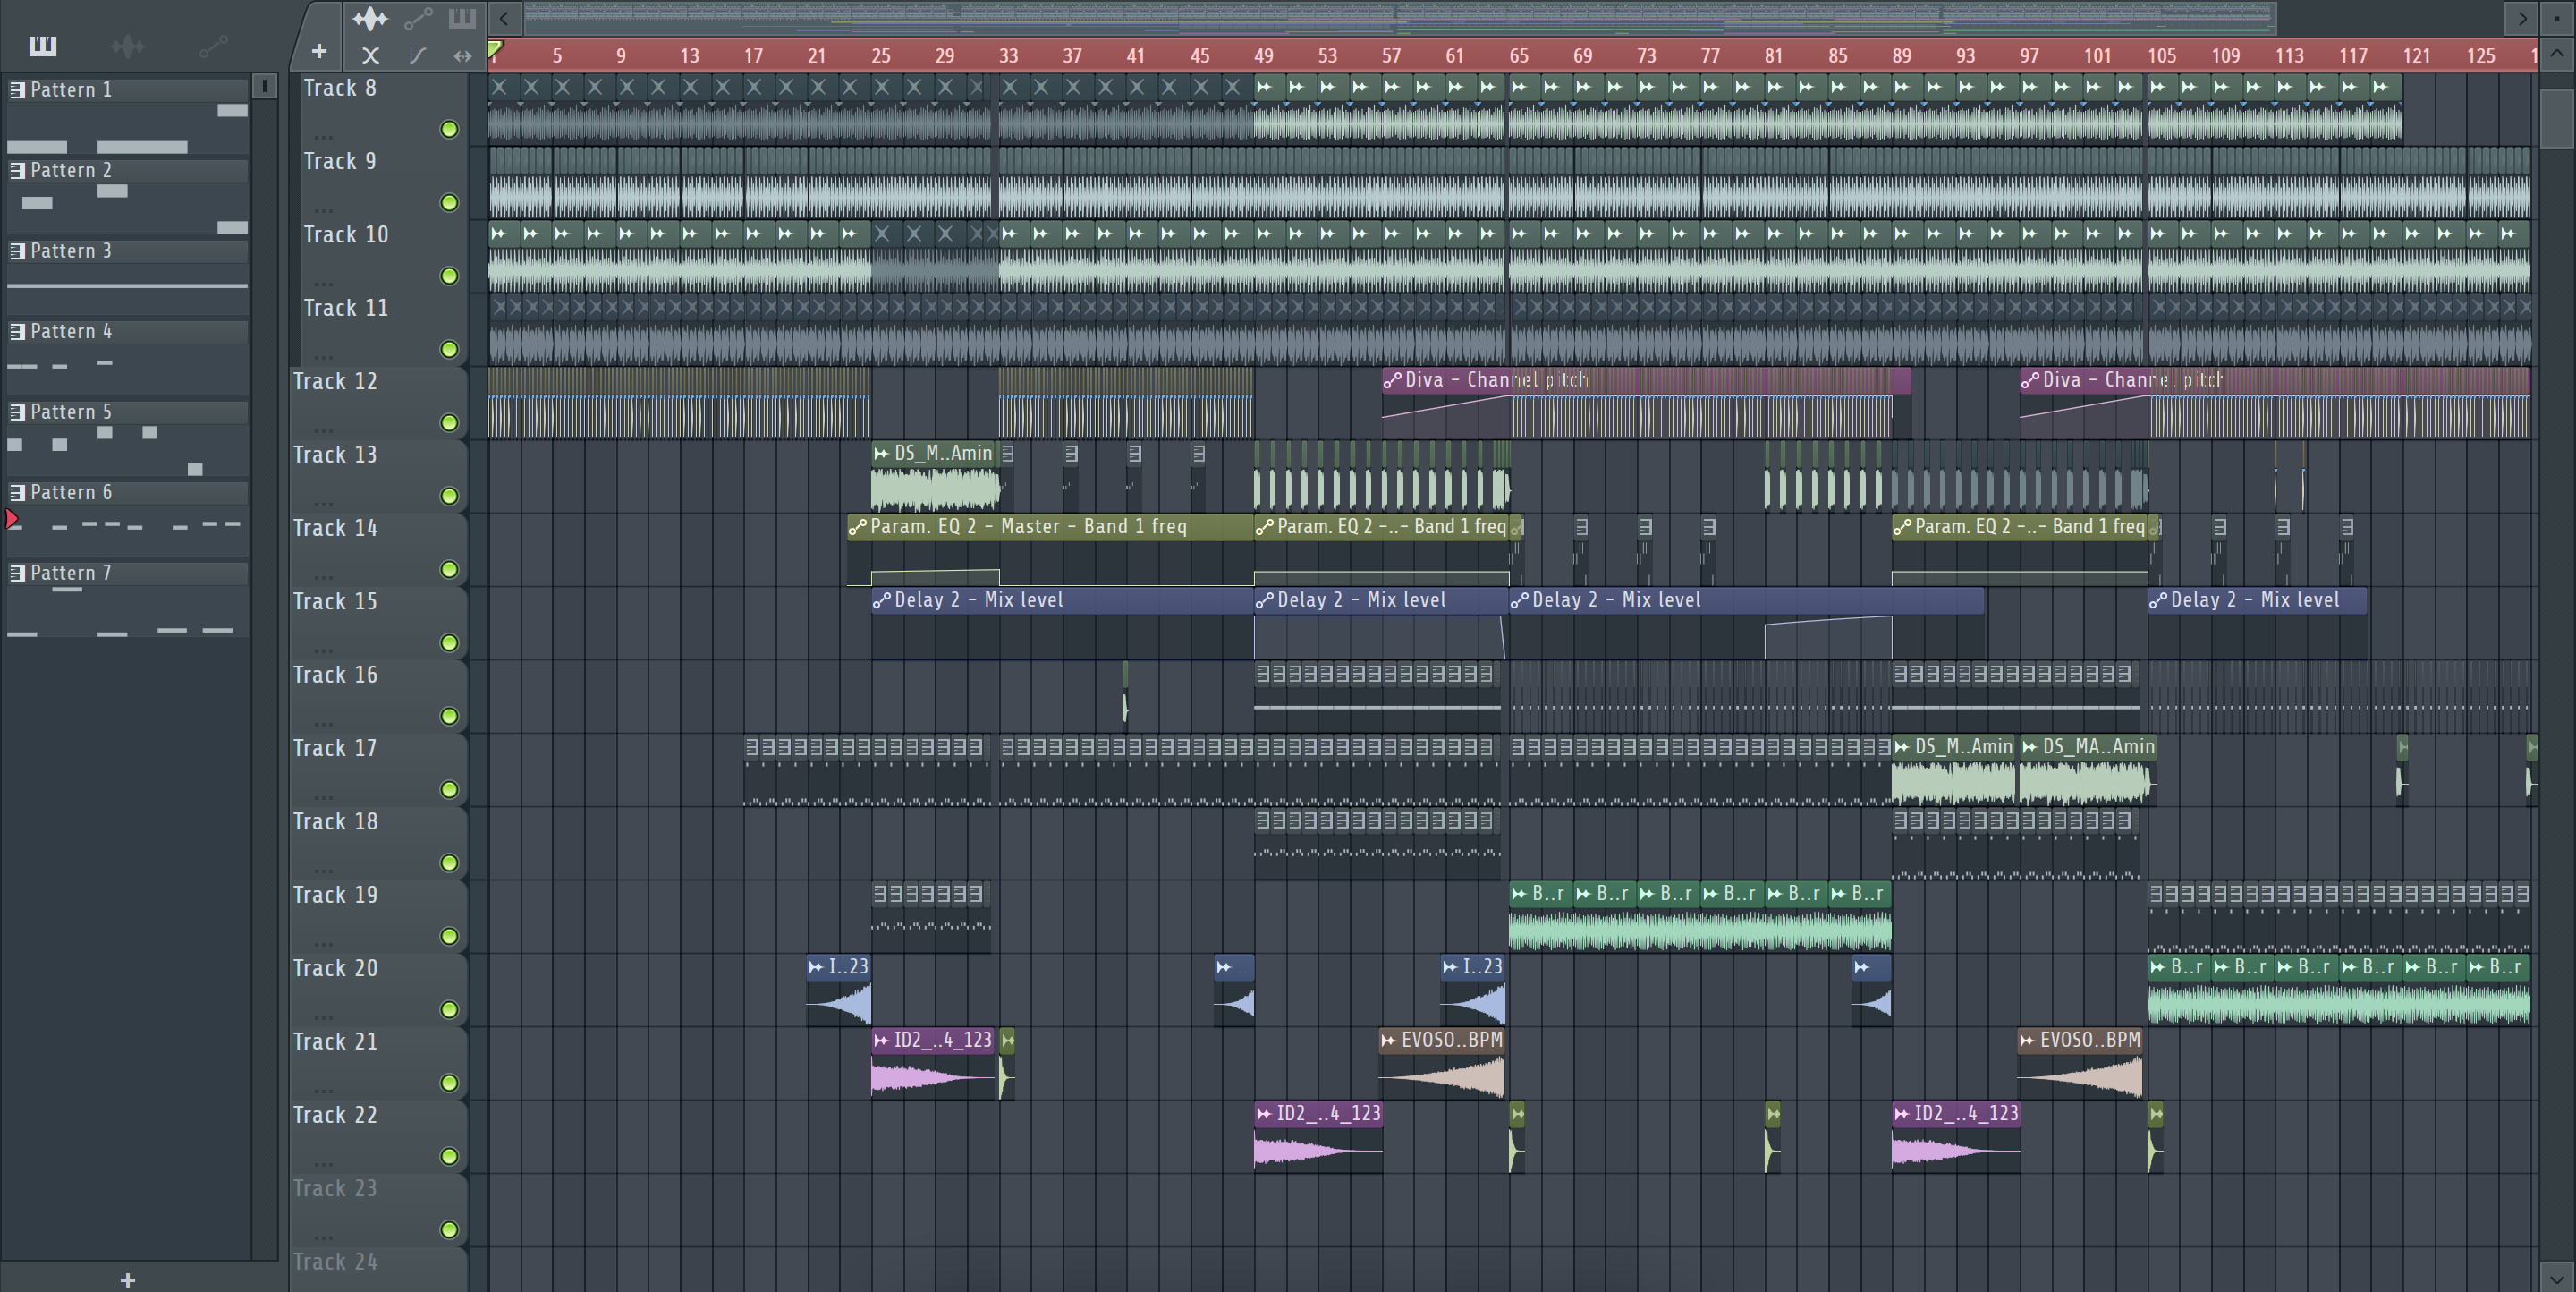Mute Track 22 with its green light
The height and width of the screenshot is (1292, 2576).
[x=449, y=1156]
